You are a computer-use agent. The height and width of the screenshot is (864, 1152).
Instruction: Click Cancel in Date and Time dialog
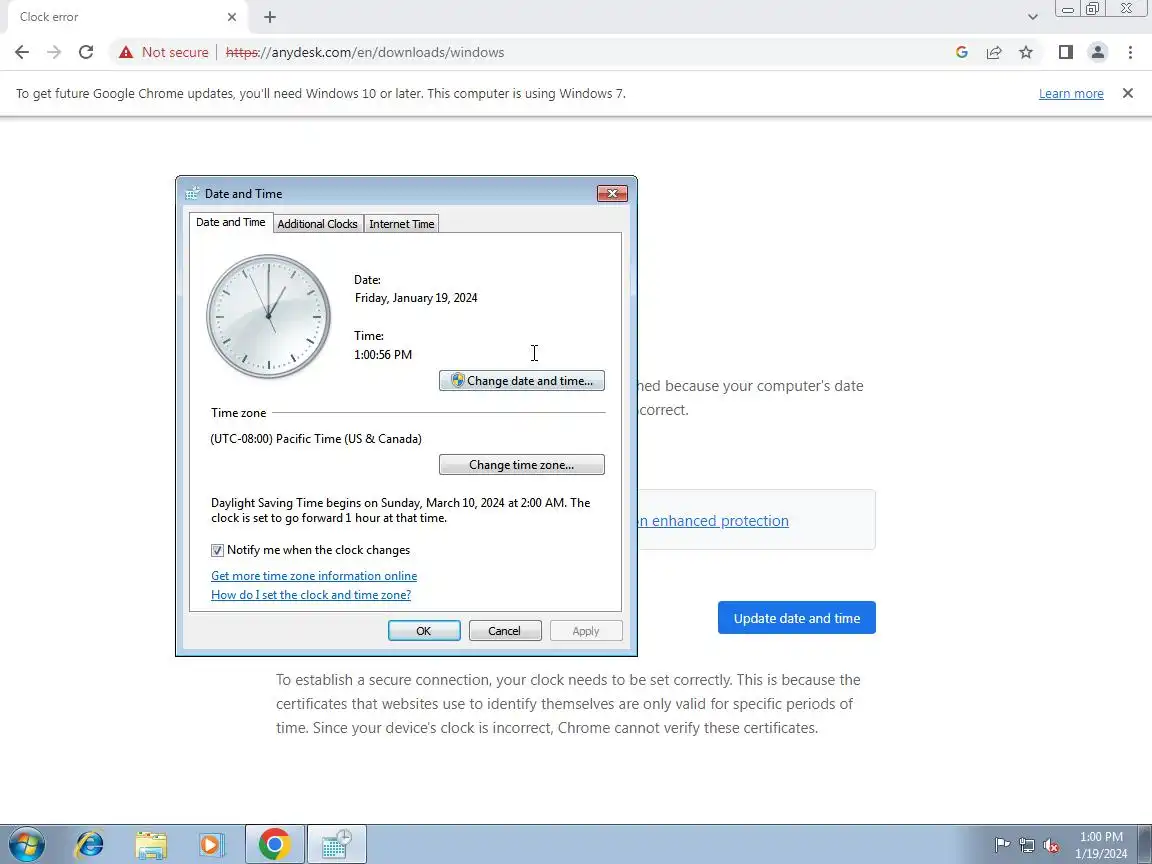pyautogui.click(x=505, y=631)
